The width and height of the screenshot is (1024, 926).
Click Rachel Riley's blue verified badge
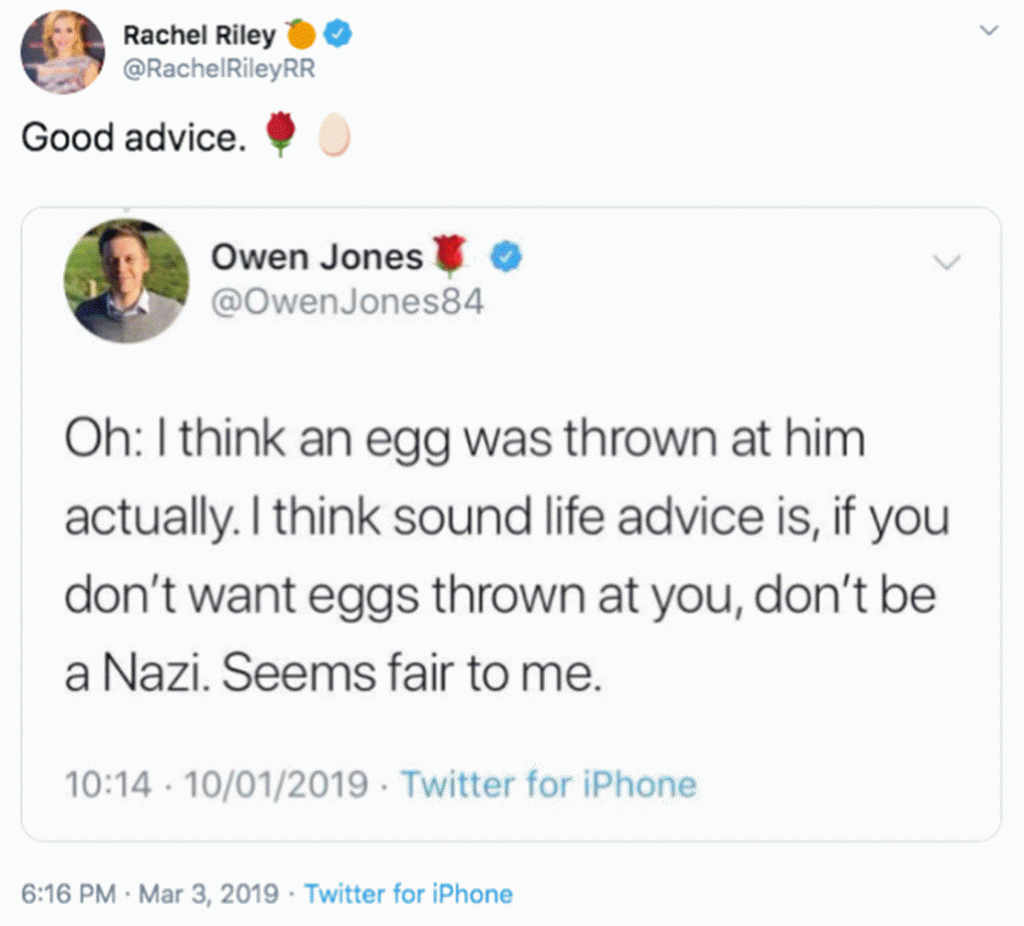[x=339, y=35]
